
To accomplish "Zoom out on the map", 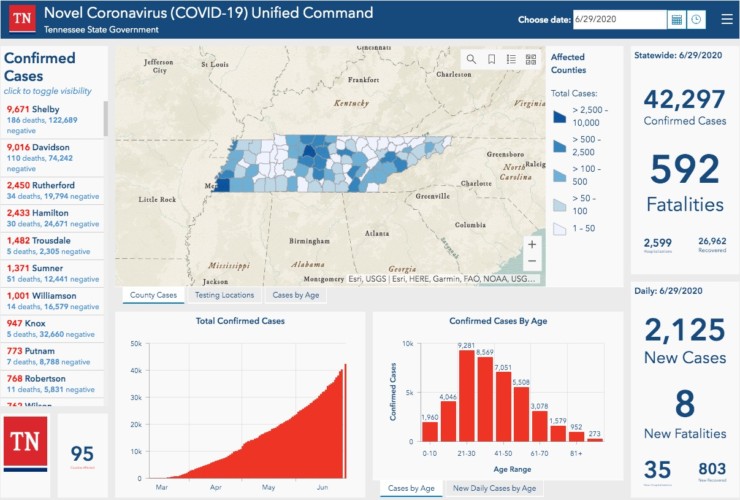I will pos(531,261).
